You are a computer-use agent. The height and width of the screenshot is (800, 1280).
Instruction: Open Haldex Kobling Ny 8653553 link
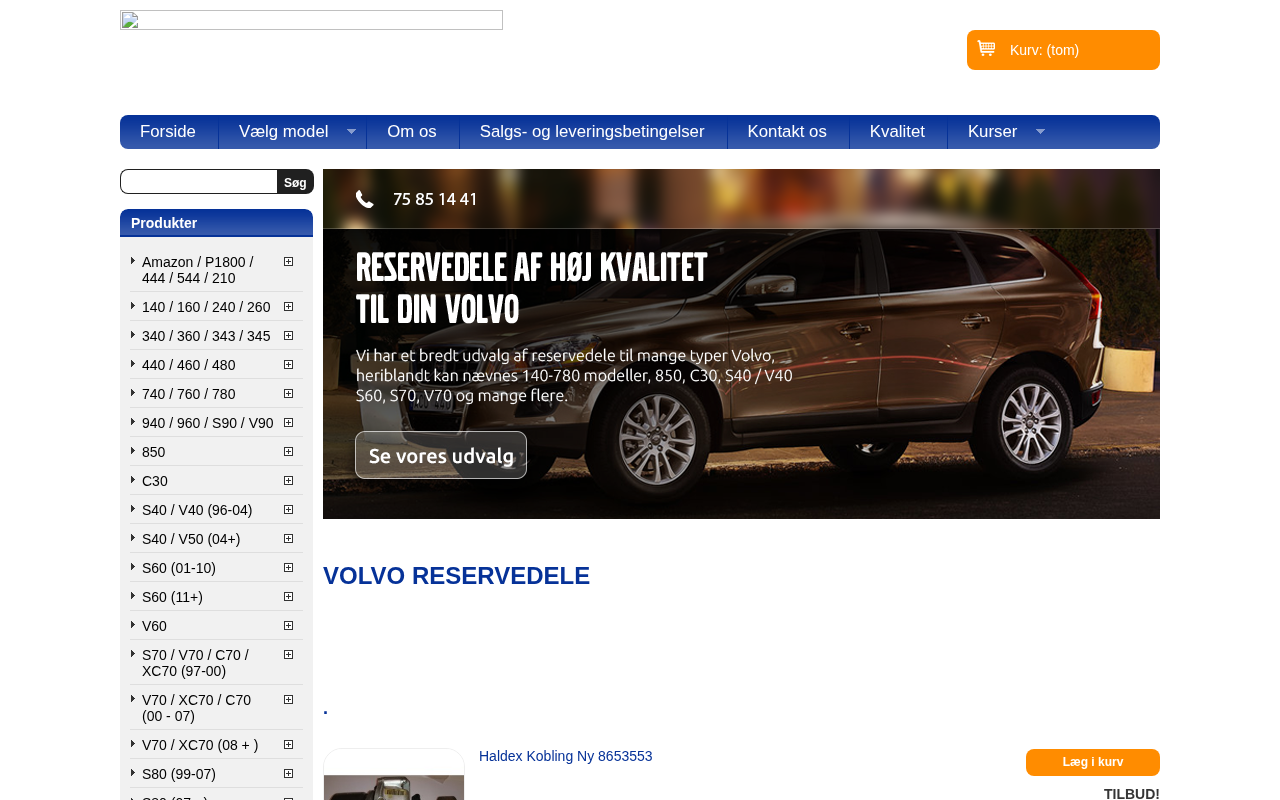click(566, 756)
